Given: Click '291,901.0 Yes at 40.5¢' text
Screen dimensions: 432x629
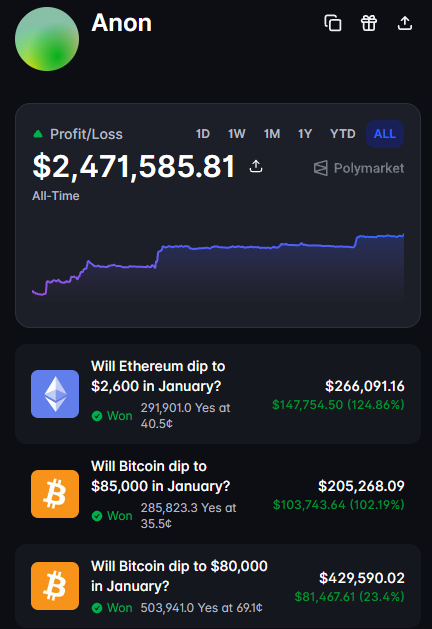Looking at the screenshot, I should pos(185,416).
